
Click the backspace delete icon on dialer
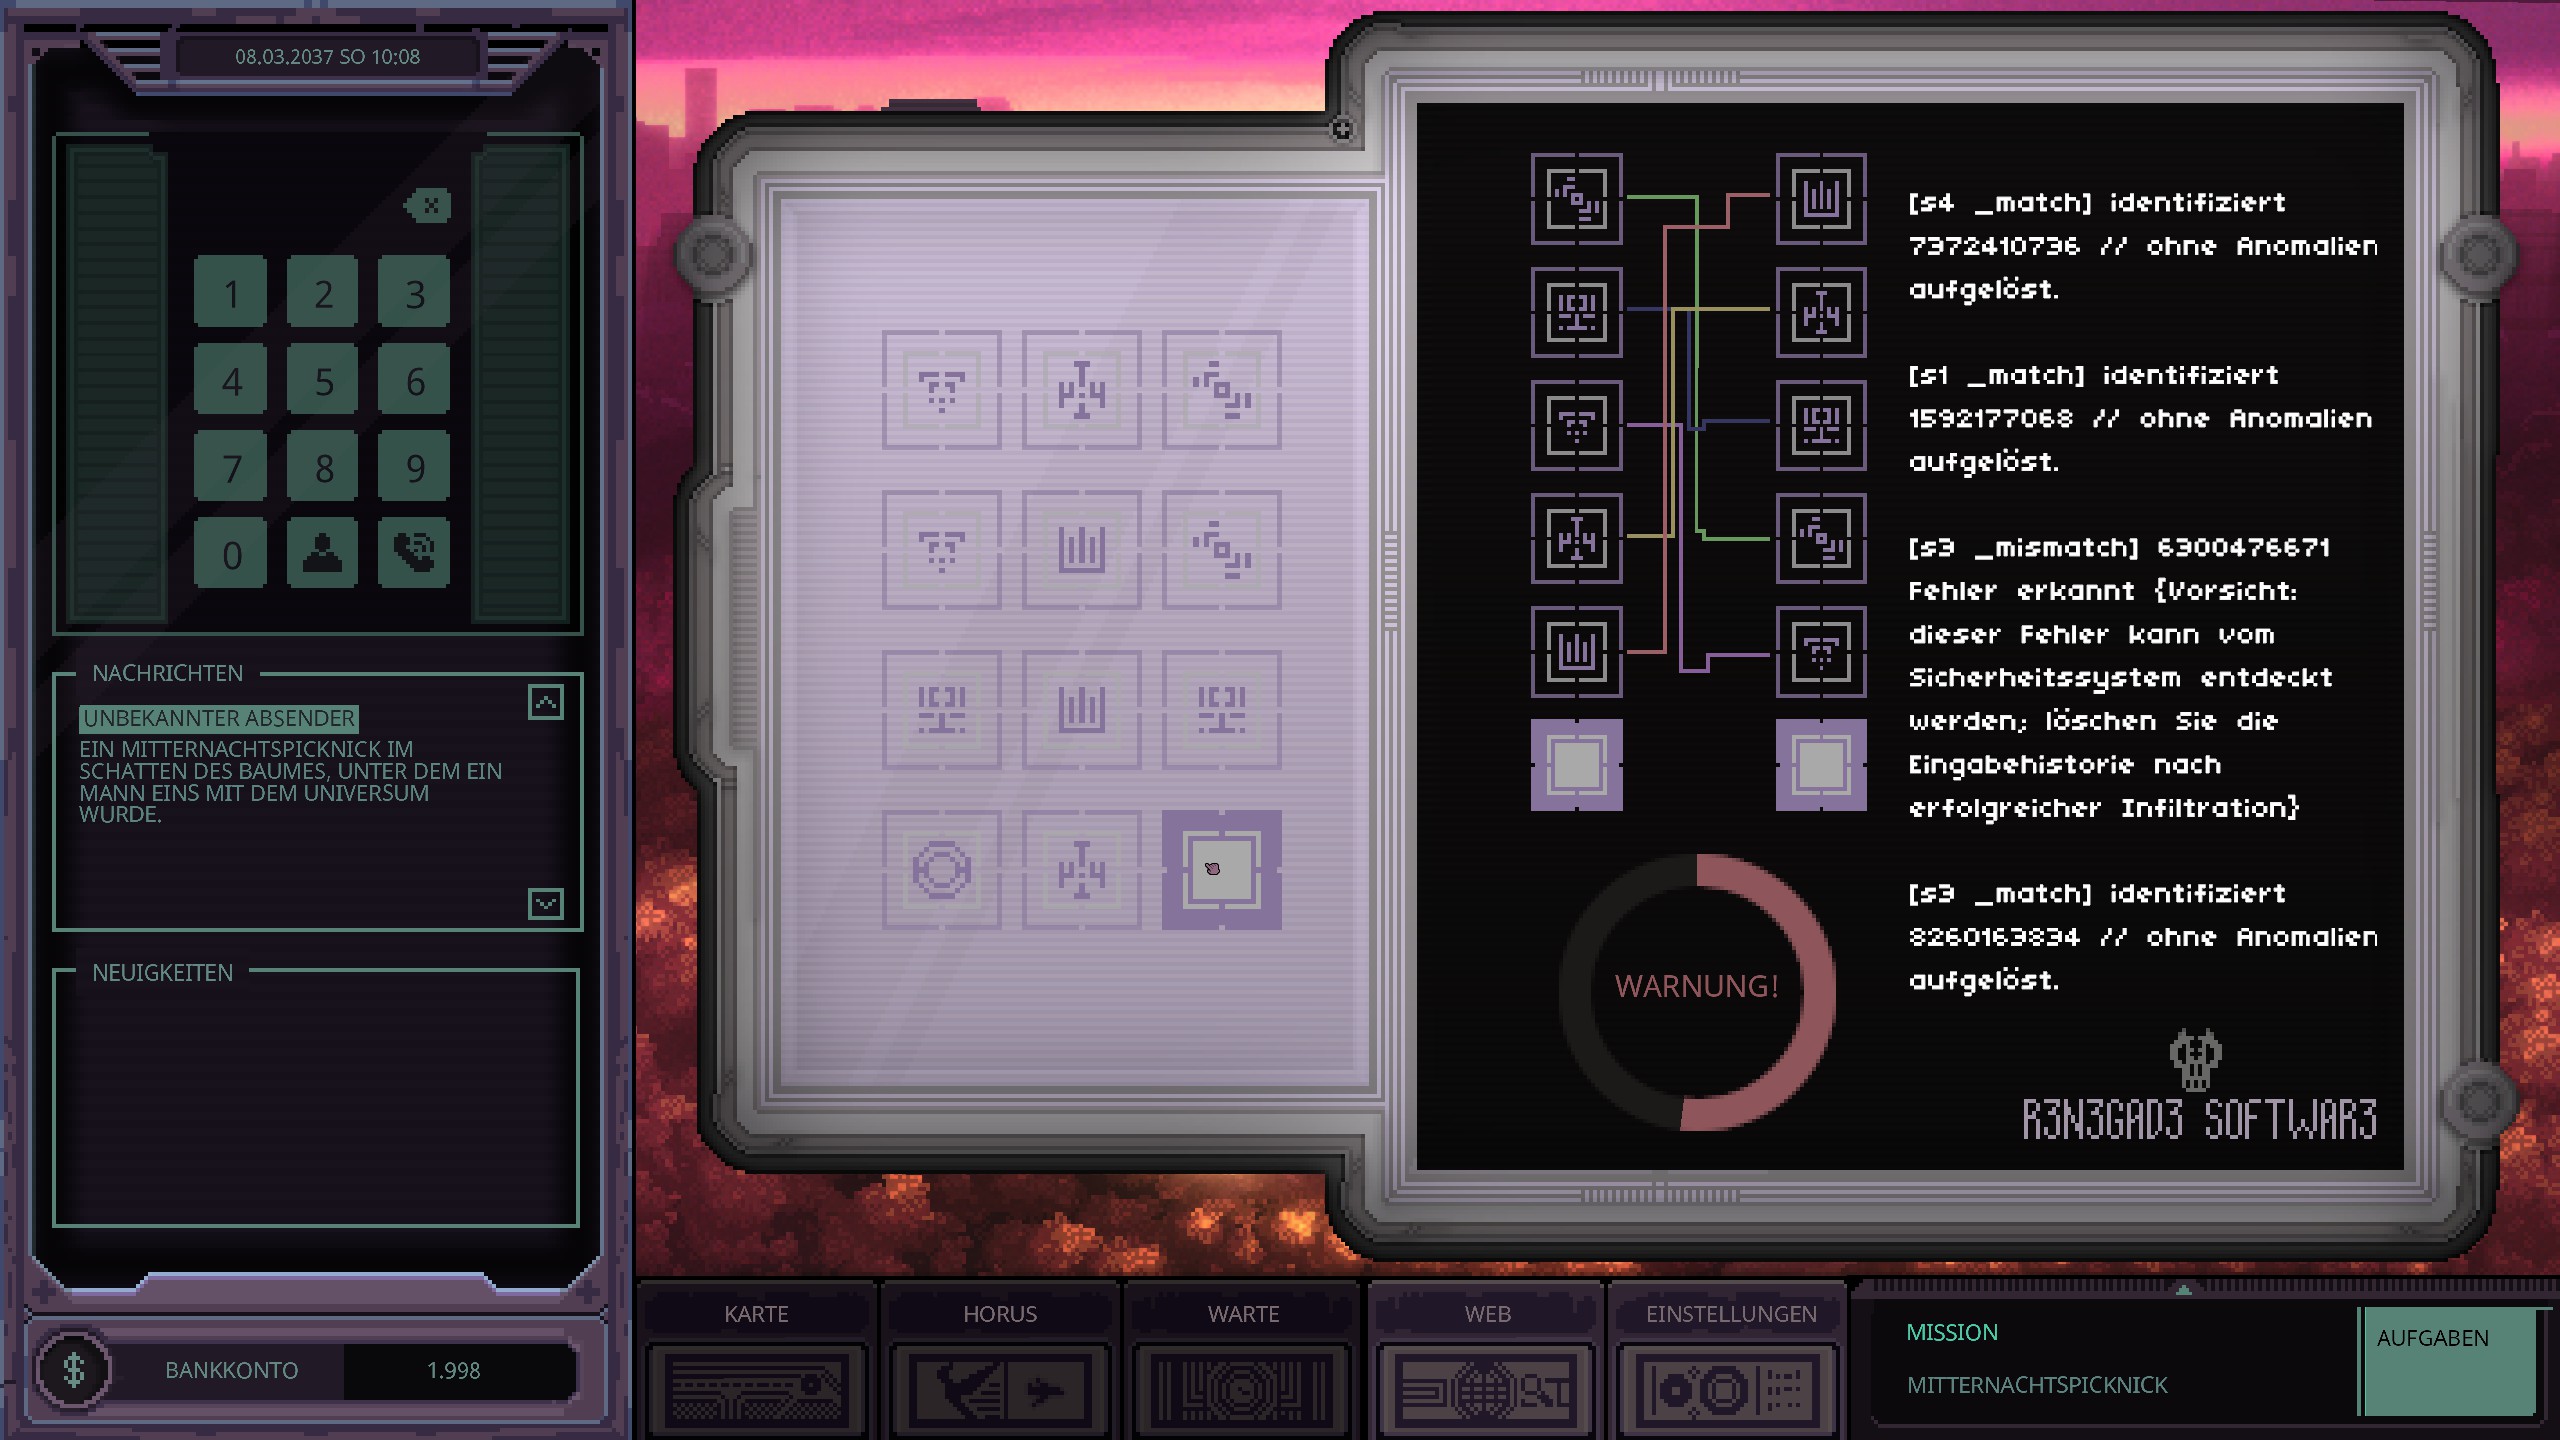pos(429,206)
